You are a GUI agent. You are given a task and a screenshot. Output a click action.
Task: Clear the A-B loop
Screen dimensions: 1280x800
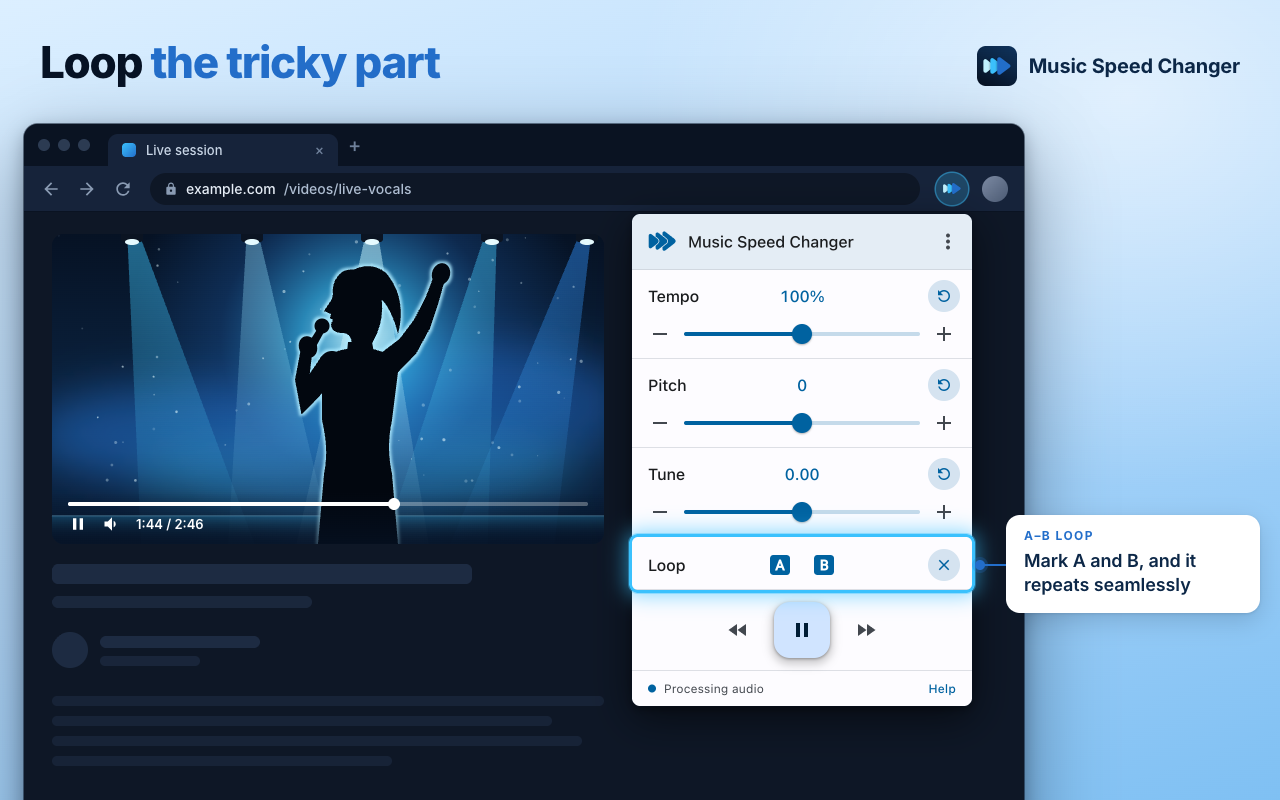[944, 565]
